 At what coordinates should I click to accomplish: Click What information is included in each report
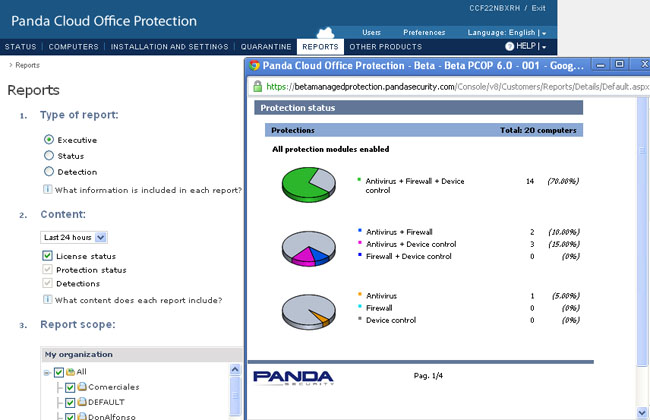tap(148, 190)
